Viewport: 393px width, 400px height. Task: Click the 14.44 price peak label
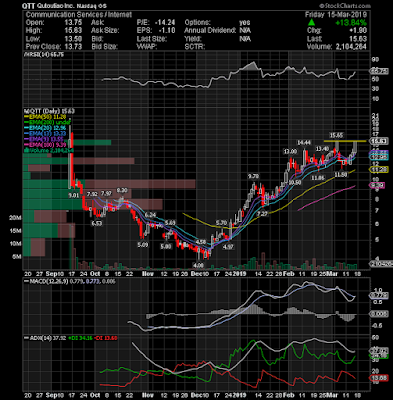[x=304, y=143]
